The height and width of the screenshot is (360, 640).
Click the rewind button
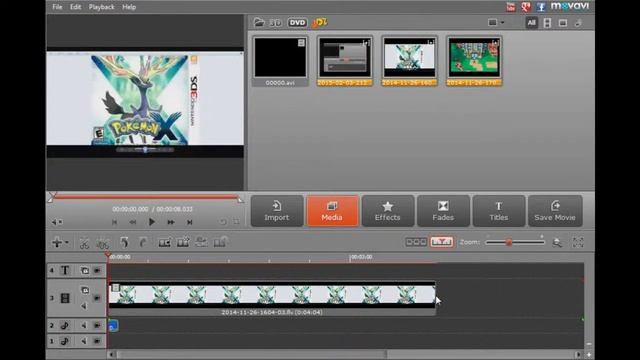tap(133, 222)
